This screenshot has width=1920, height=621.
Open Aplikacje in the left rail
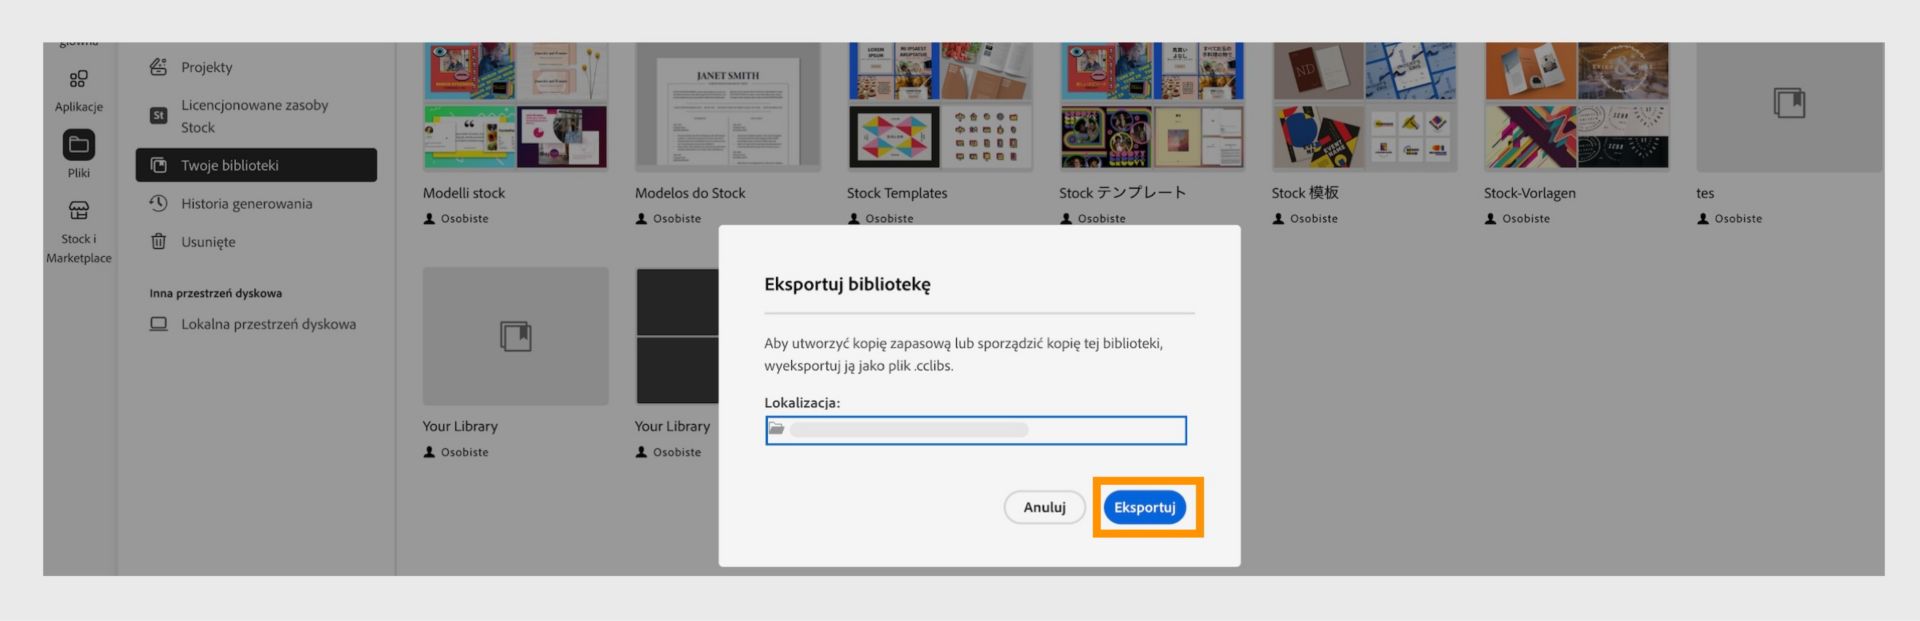pyautogui.click(x=79, y=90)
